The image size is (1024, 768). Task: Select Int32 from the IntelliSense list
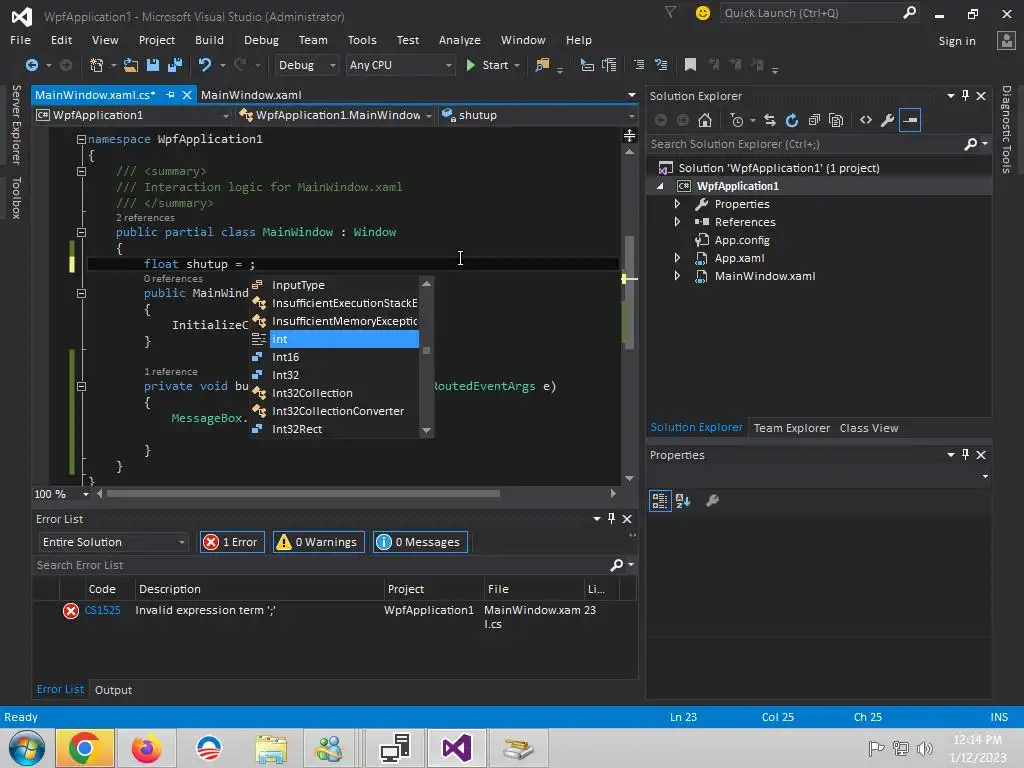coord(335,375)
